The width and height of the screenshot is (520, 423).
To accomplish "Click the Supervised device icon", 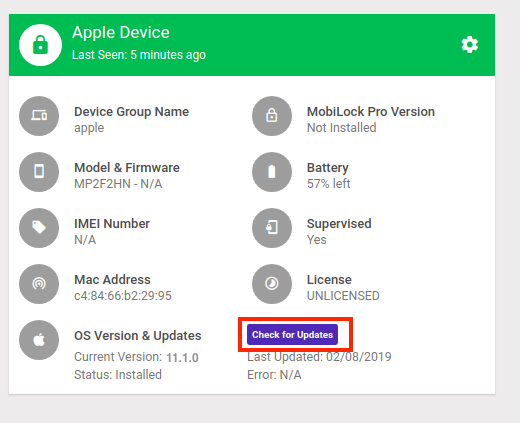I will [x=272, y=228].
